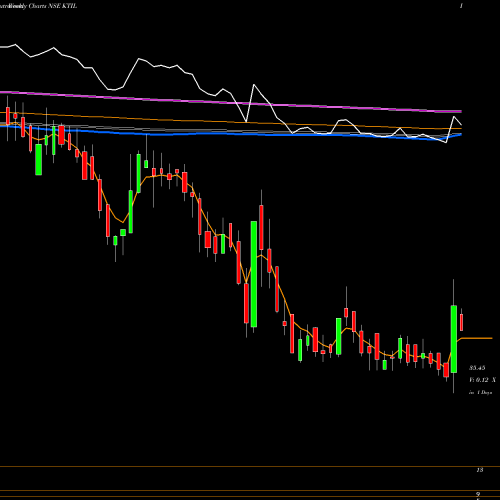Click the '13' axis value label

pos(479,470)
